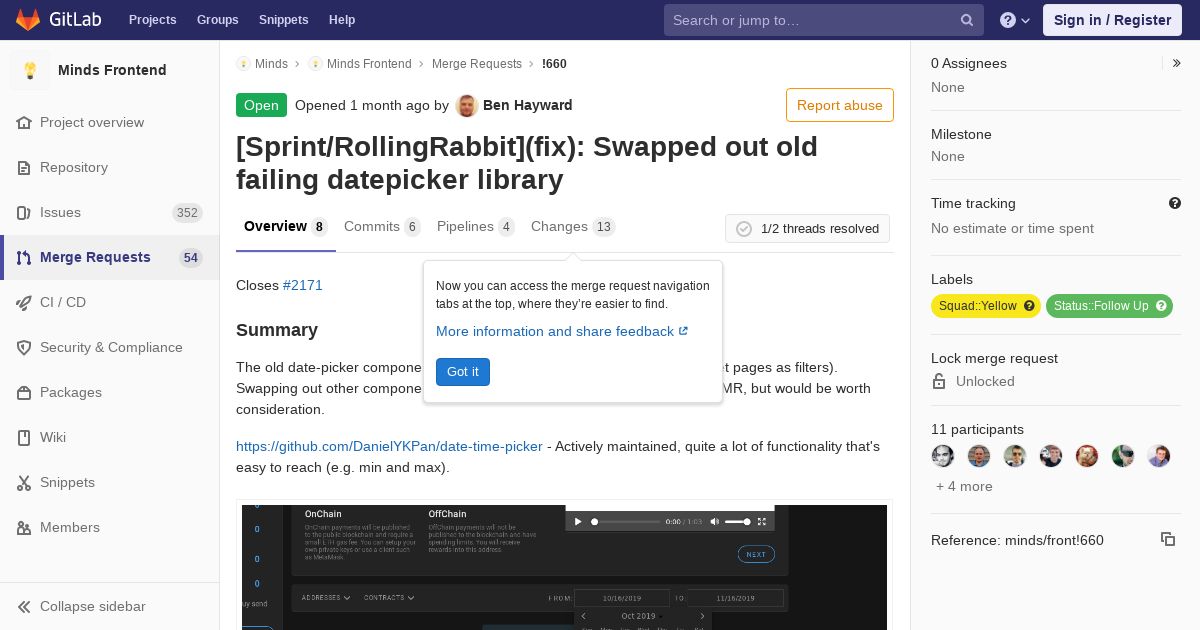Open the Projects menu
1200x630 pixels.
[x=152, y=20]
